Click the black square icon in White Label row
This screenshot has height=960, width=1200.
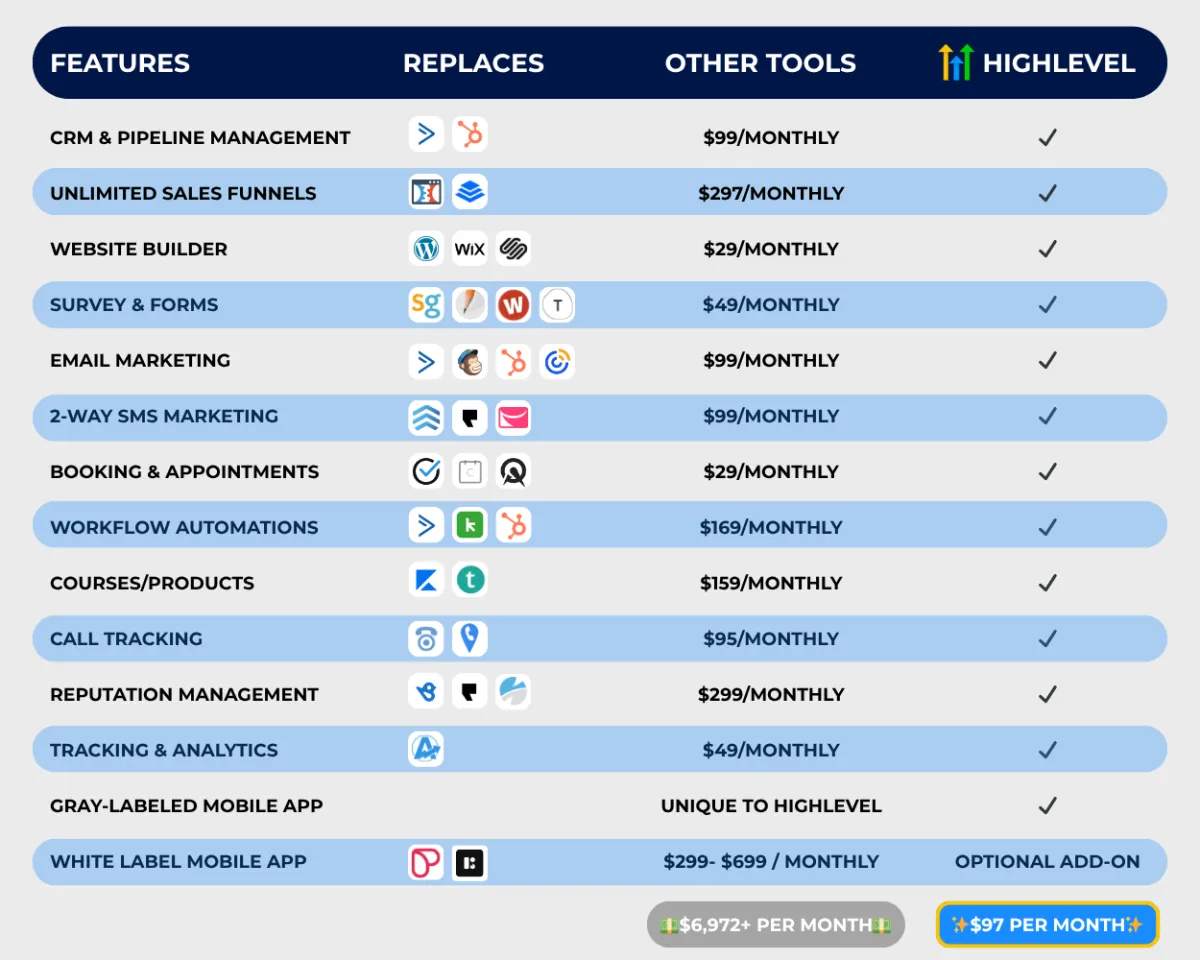tap(470, 862)
